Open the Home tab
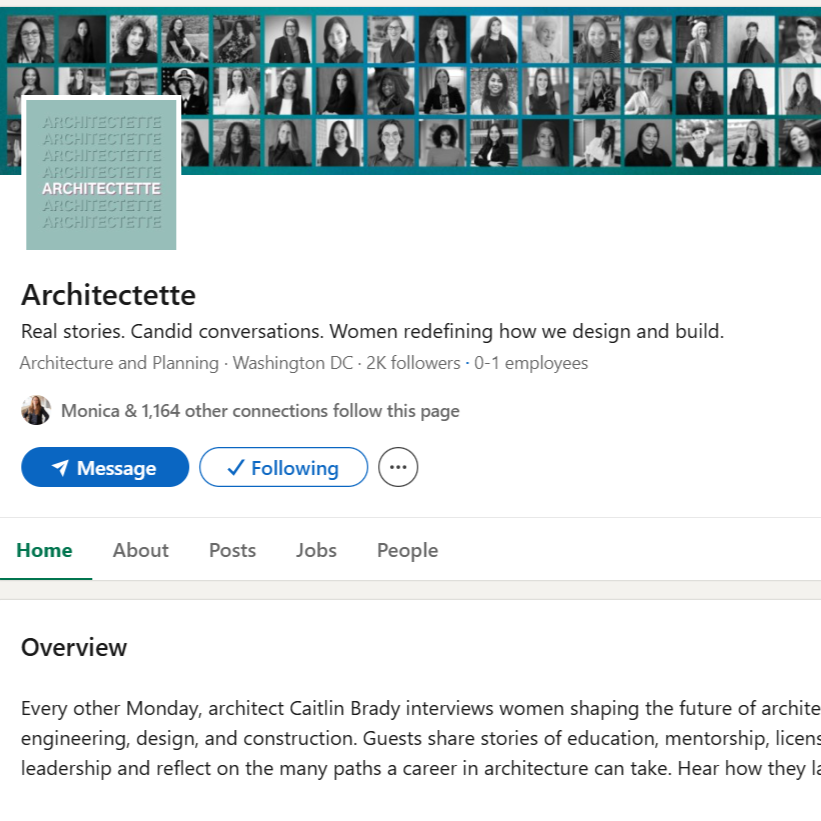Image resolution: width=821 pixels, height=821 pixels. coord(45,550)
